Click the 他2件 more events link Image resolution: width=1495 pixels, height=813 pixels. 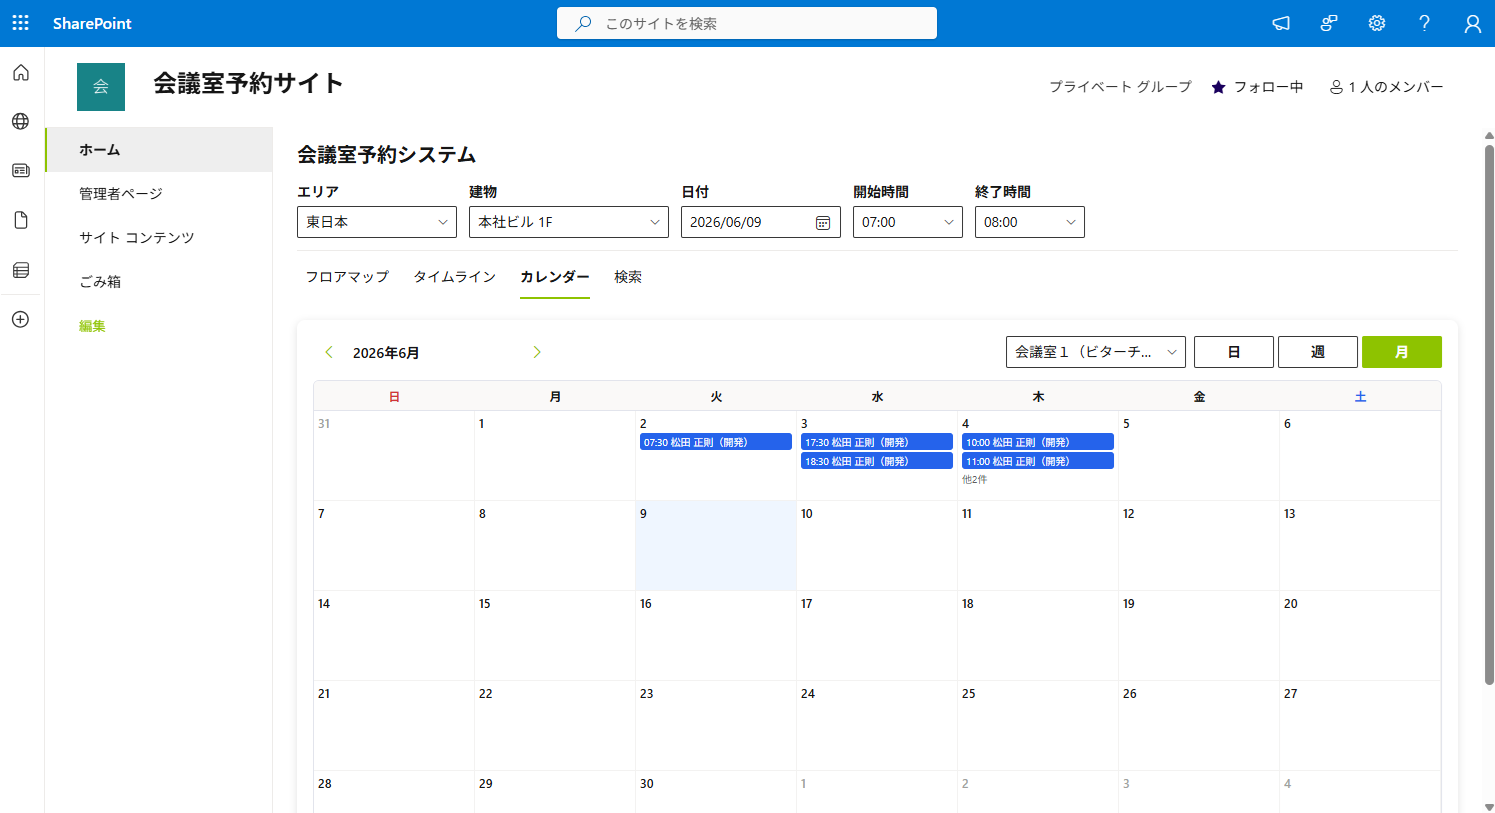tap(974, 480)
